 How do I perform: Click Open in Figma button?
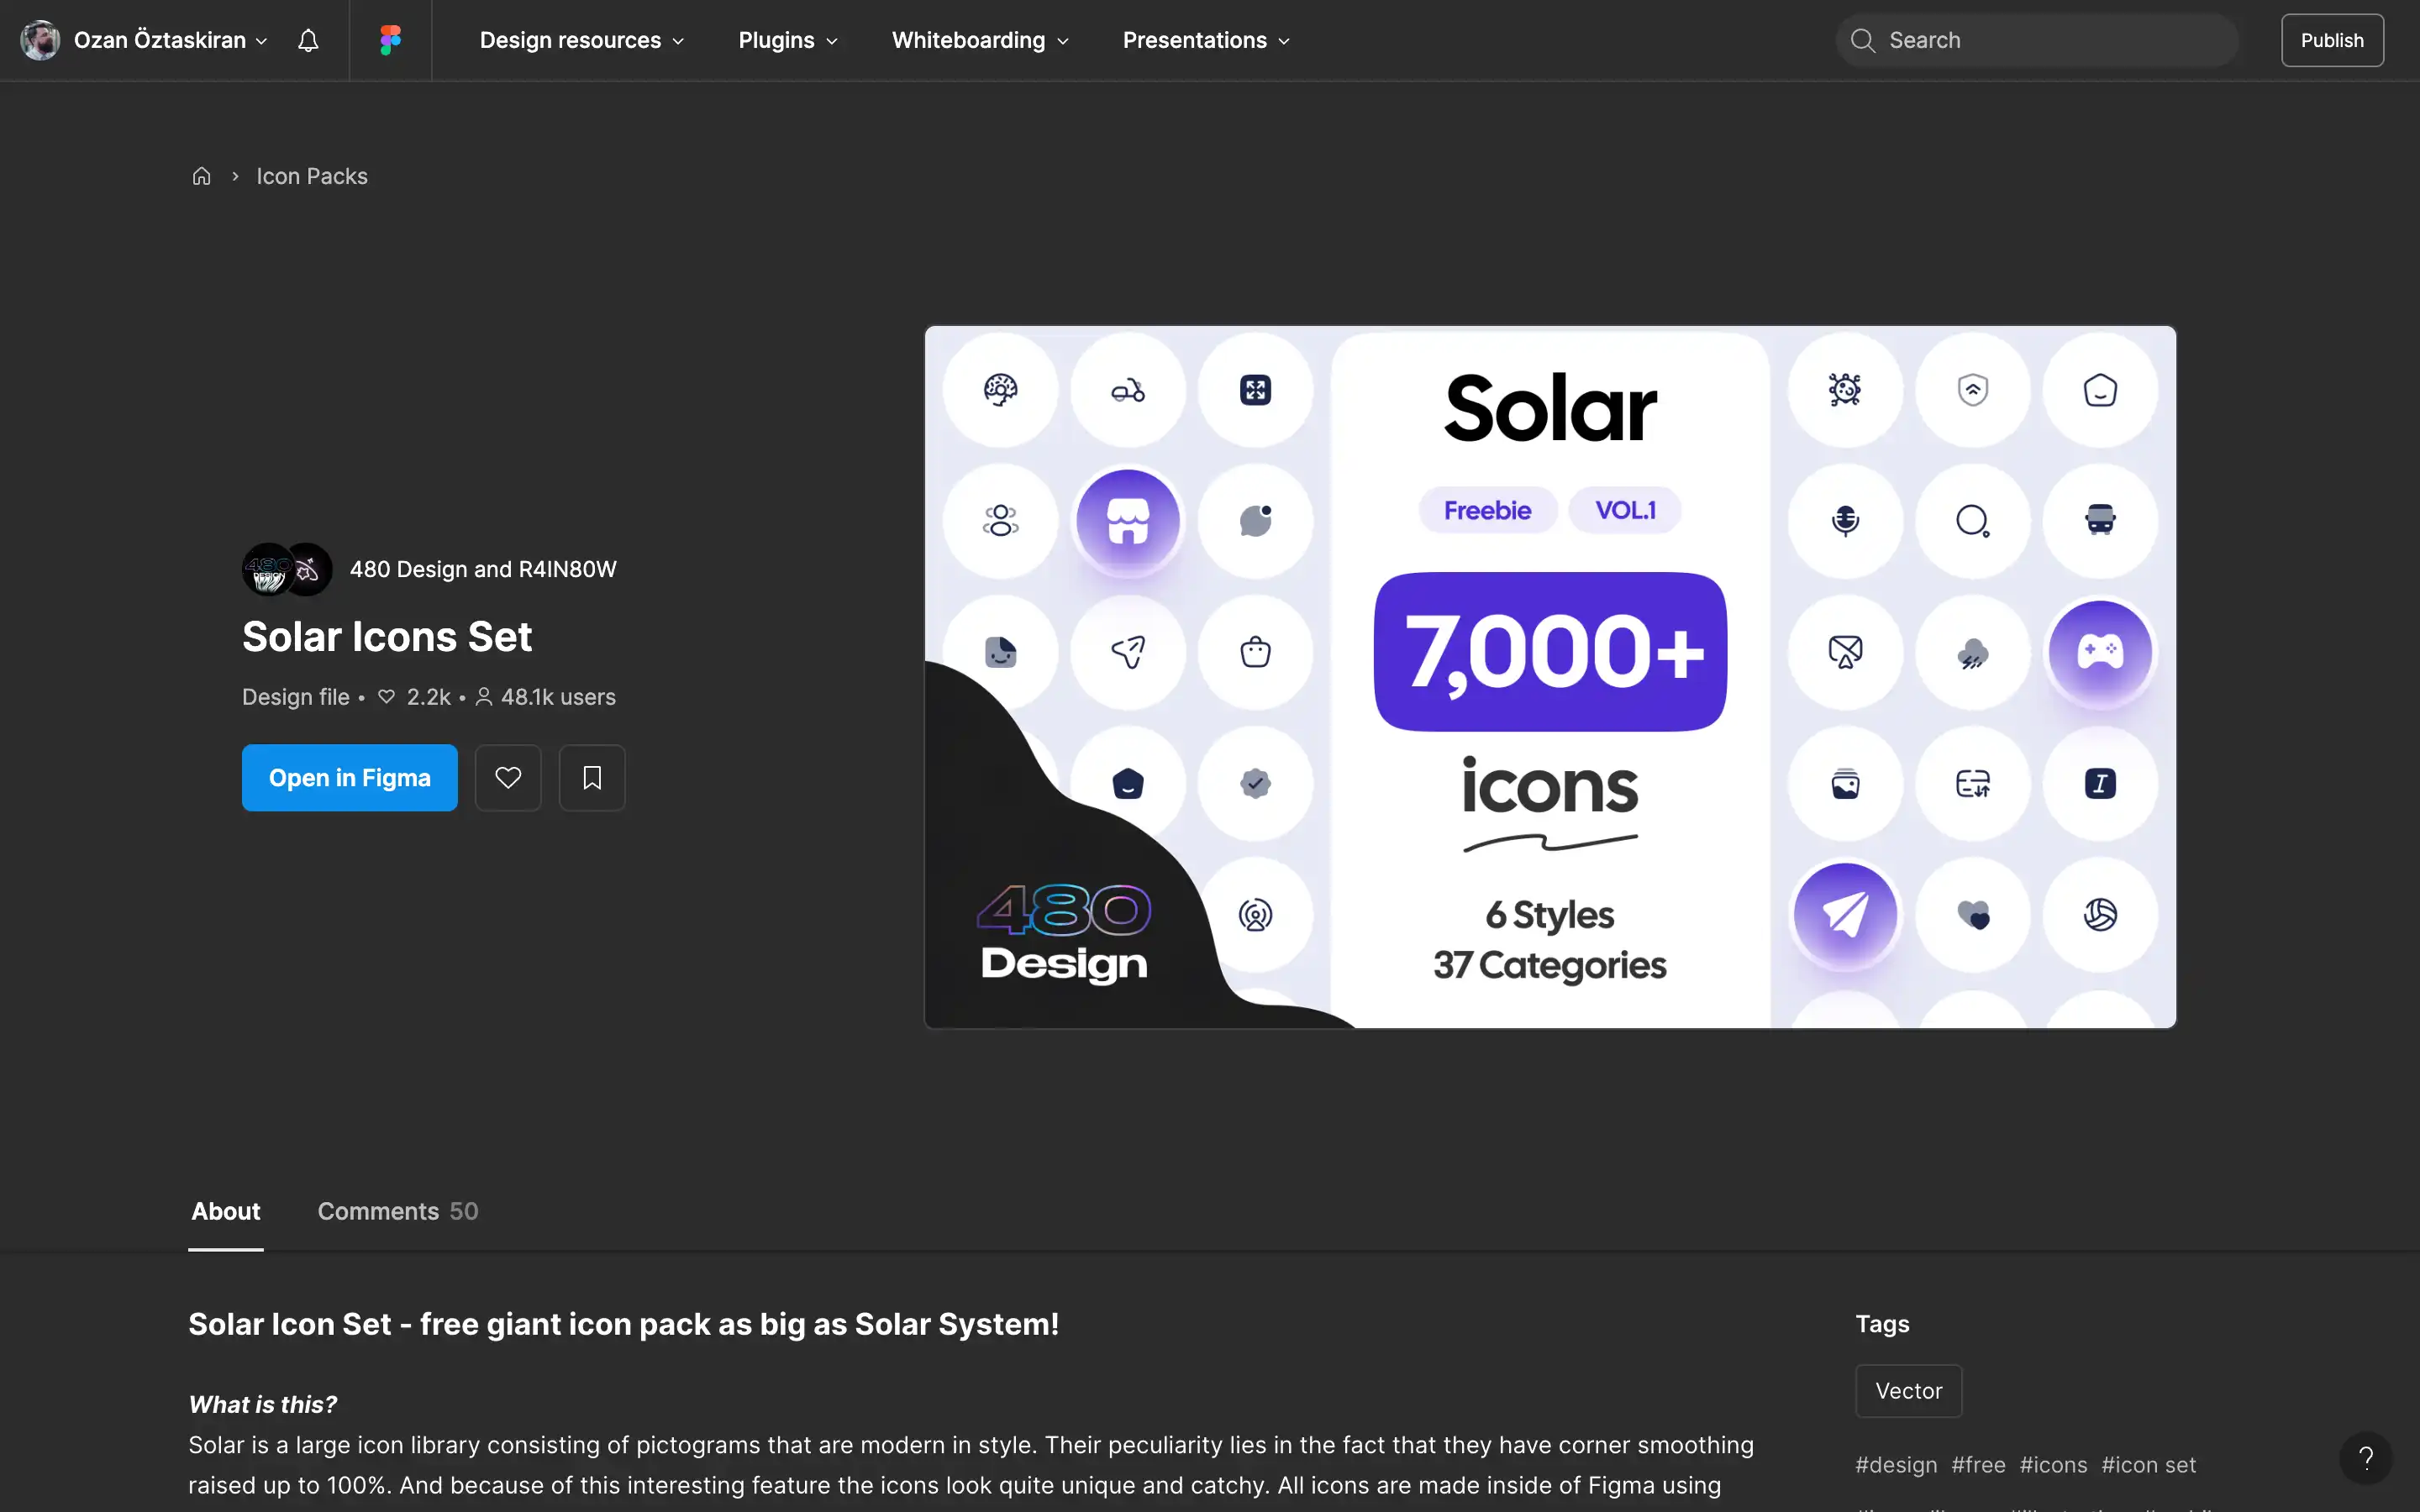pyautogui.click(x=350, y=778)
